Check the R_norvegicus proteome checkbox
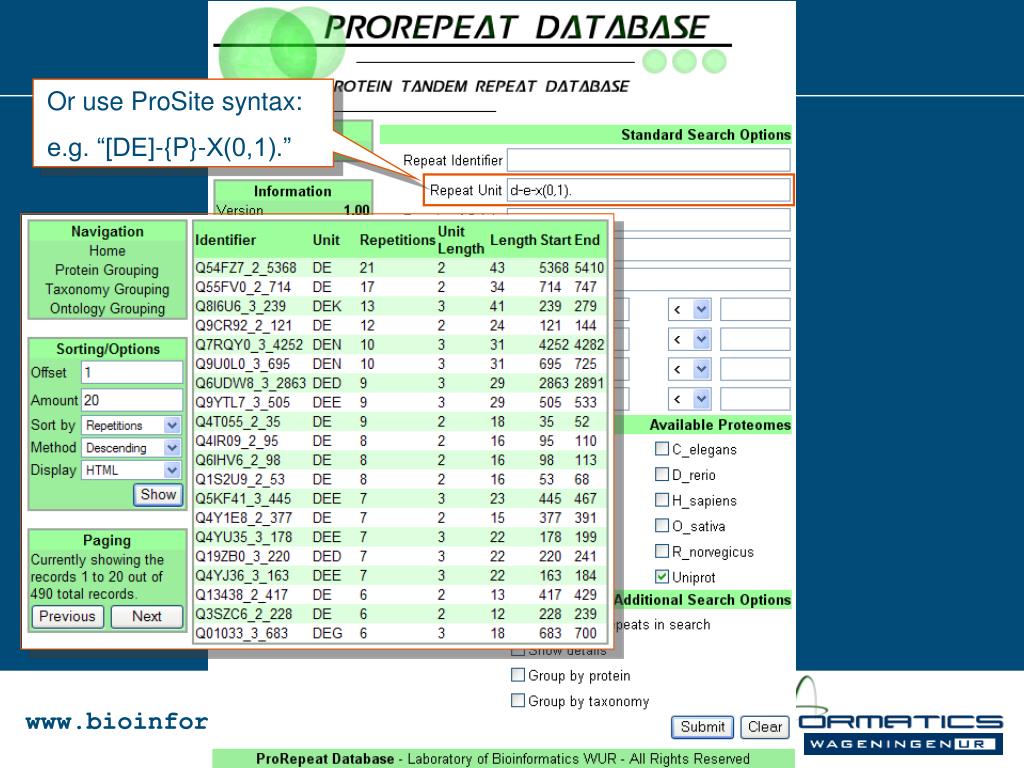Image resolution: width=1024 pixels, height=768 pixels. [x=662, y=551]
